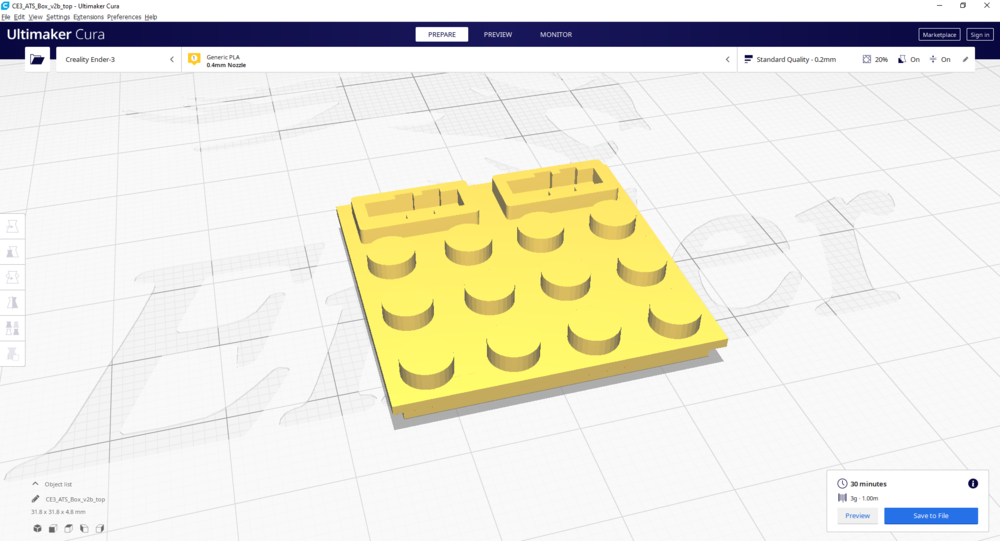The image size is (1000, 541).
Task: Click the Cura logo in title bar
Action: tap(5, 5)
